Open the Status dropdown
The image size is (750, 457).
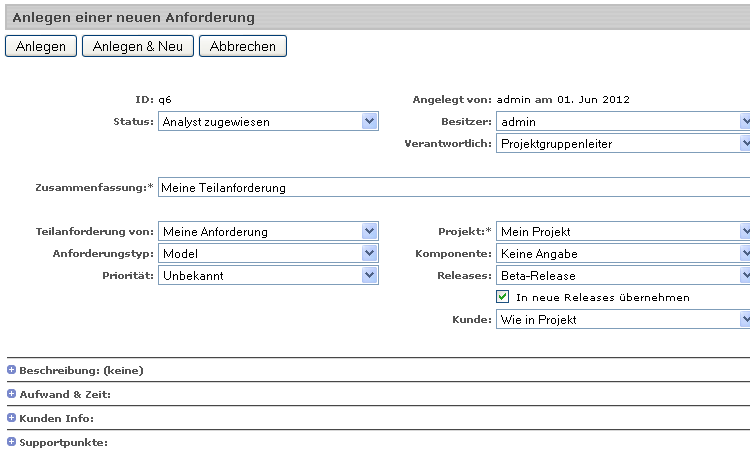pyautogui.click(x=267, y=122)
